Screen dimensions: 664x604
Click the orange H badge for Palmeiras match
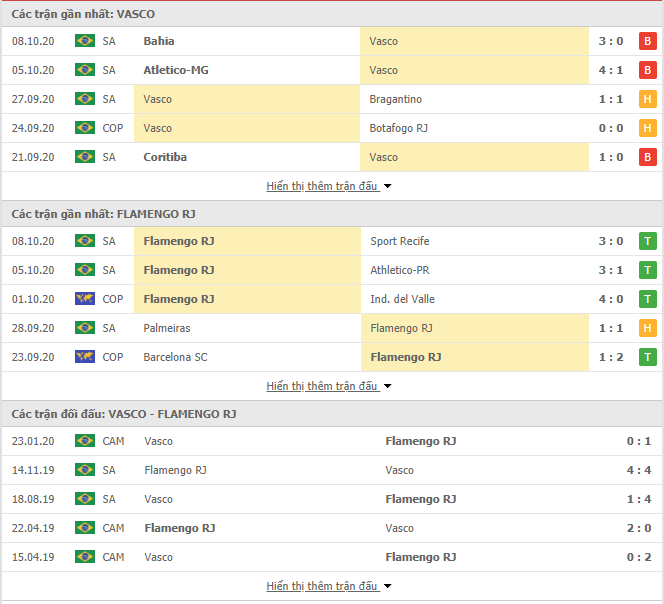point(647,328)
